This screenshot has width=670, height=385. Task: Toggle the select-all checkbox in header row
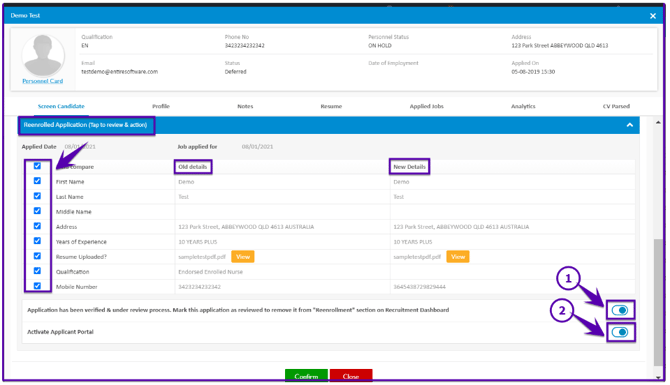[37, 166]
